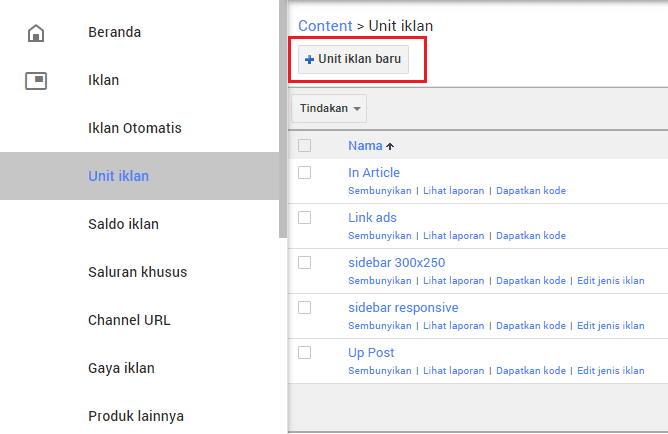The height and width of the screenshot is (434, 668).
Task: Click Edit jenis iklan for sidebar responsive
Action: pos(610,326)
